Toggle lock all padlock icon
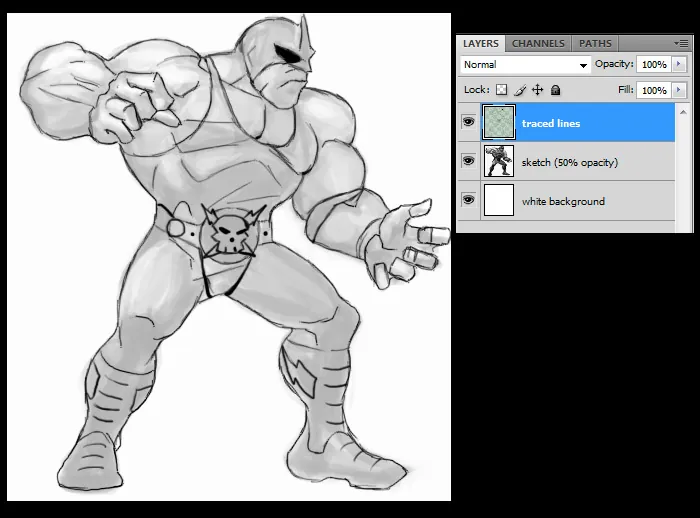This screenshot has height=518, width=700. pos(555,90)
